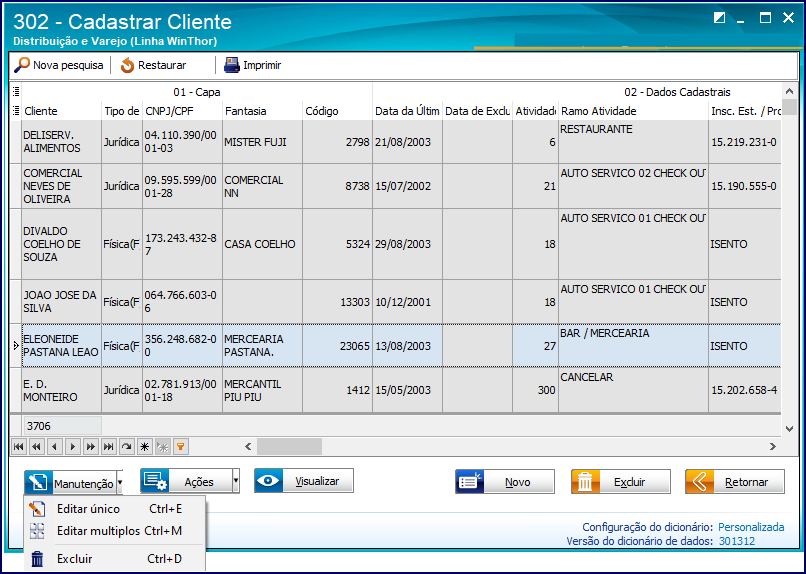The height and width of the screenshot is (574, 806).
Task: Go to first record navigator button
Action: tap(19, 447)
